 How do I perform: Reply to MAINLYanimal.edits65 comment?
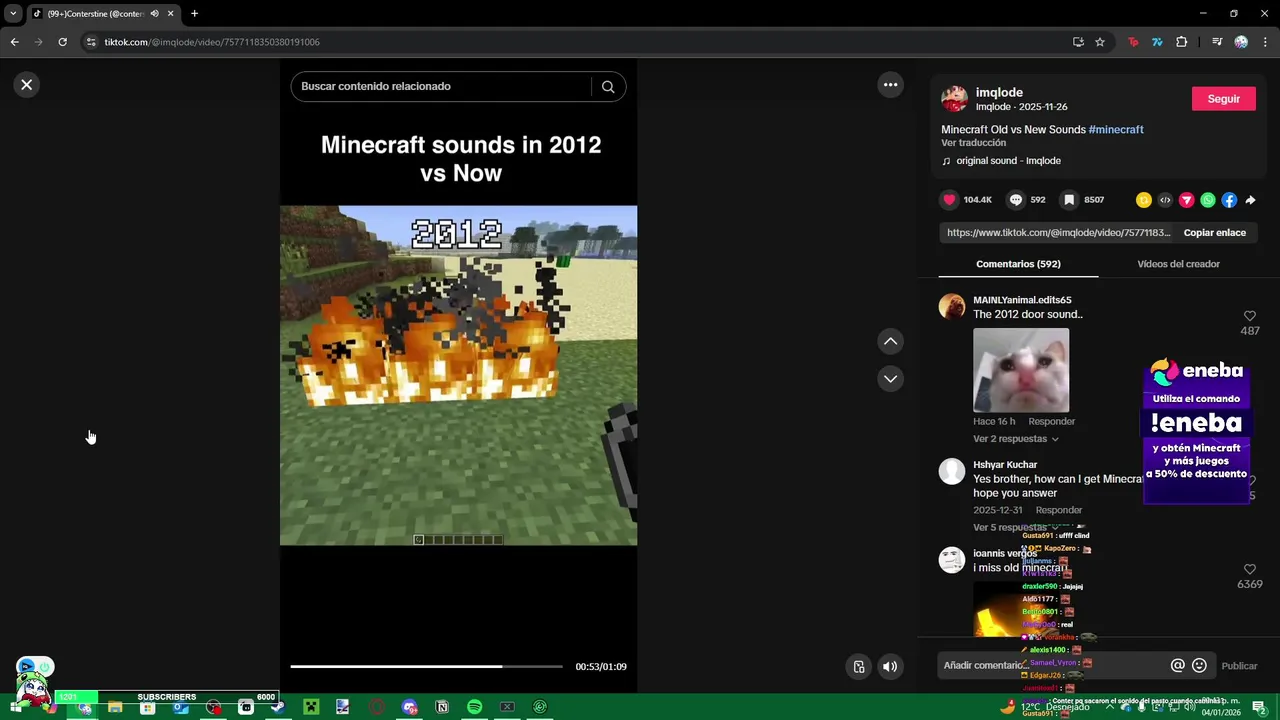click(x=1051, y=422)
